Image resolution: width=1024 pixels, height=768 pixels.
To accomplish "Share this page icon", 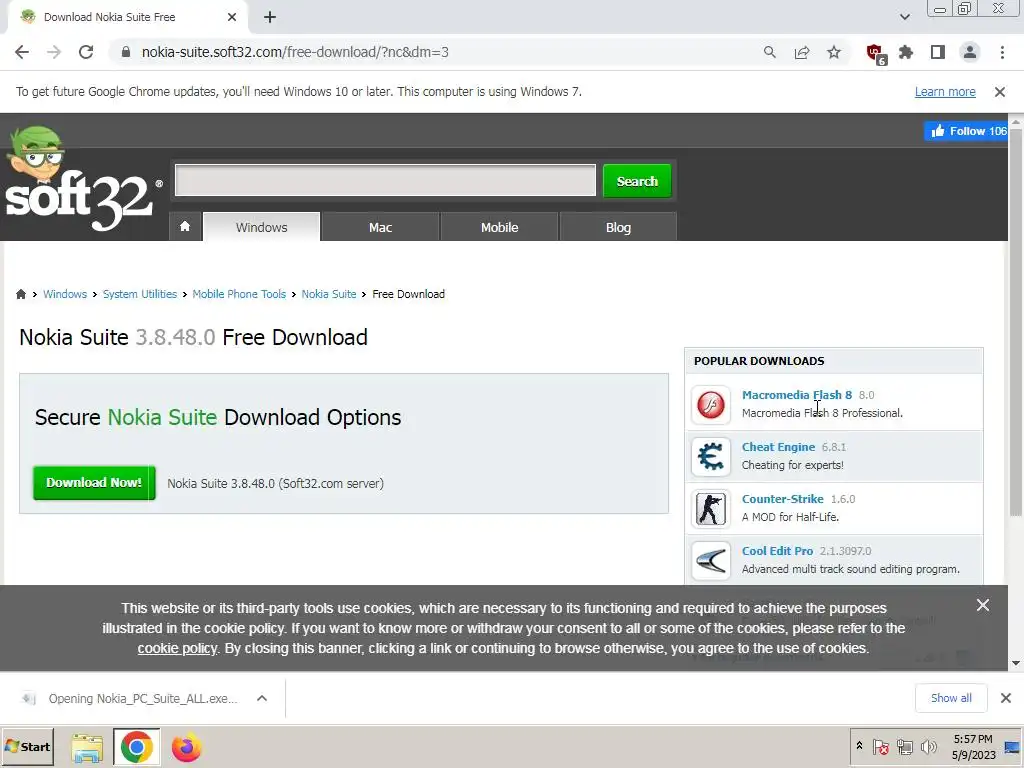I will pyautogui.click(x=801, y=52).
